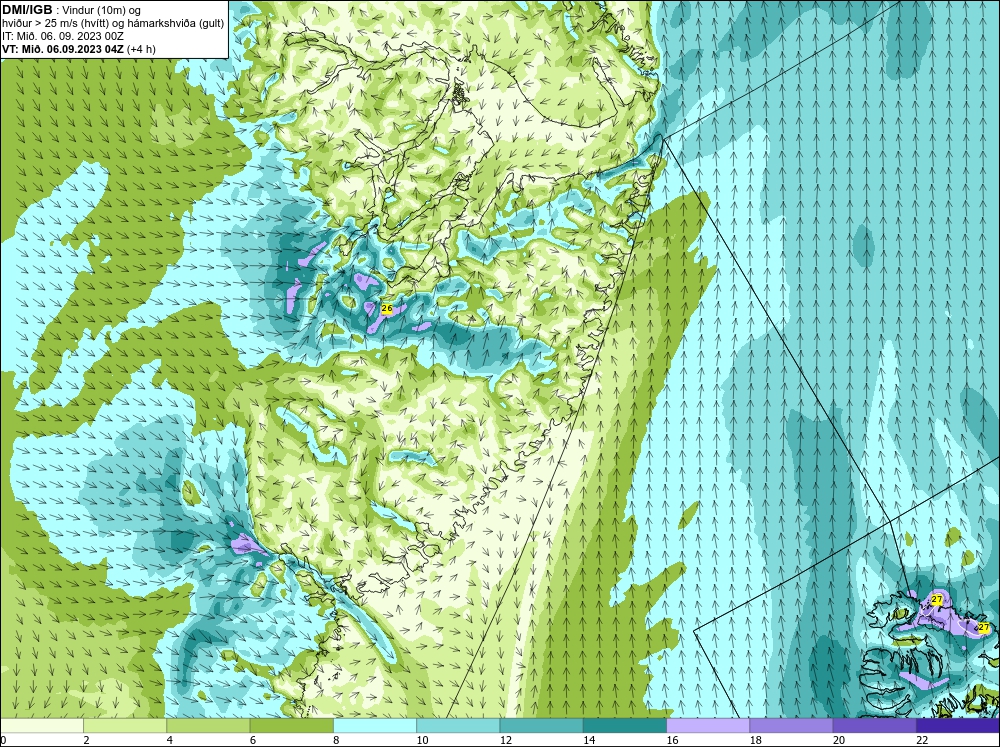Select the 18–20 m/s medium purple swatch
Image resolution: width=1000 pixels, height=747 pixels.
point(791,726)
